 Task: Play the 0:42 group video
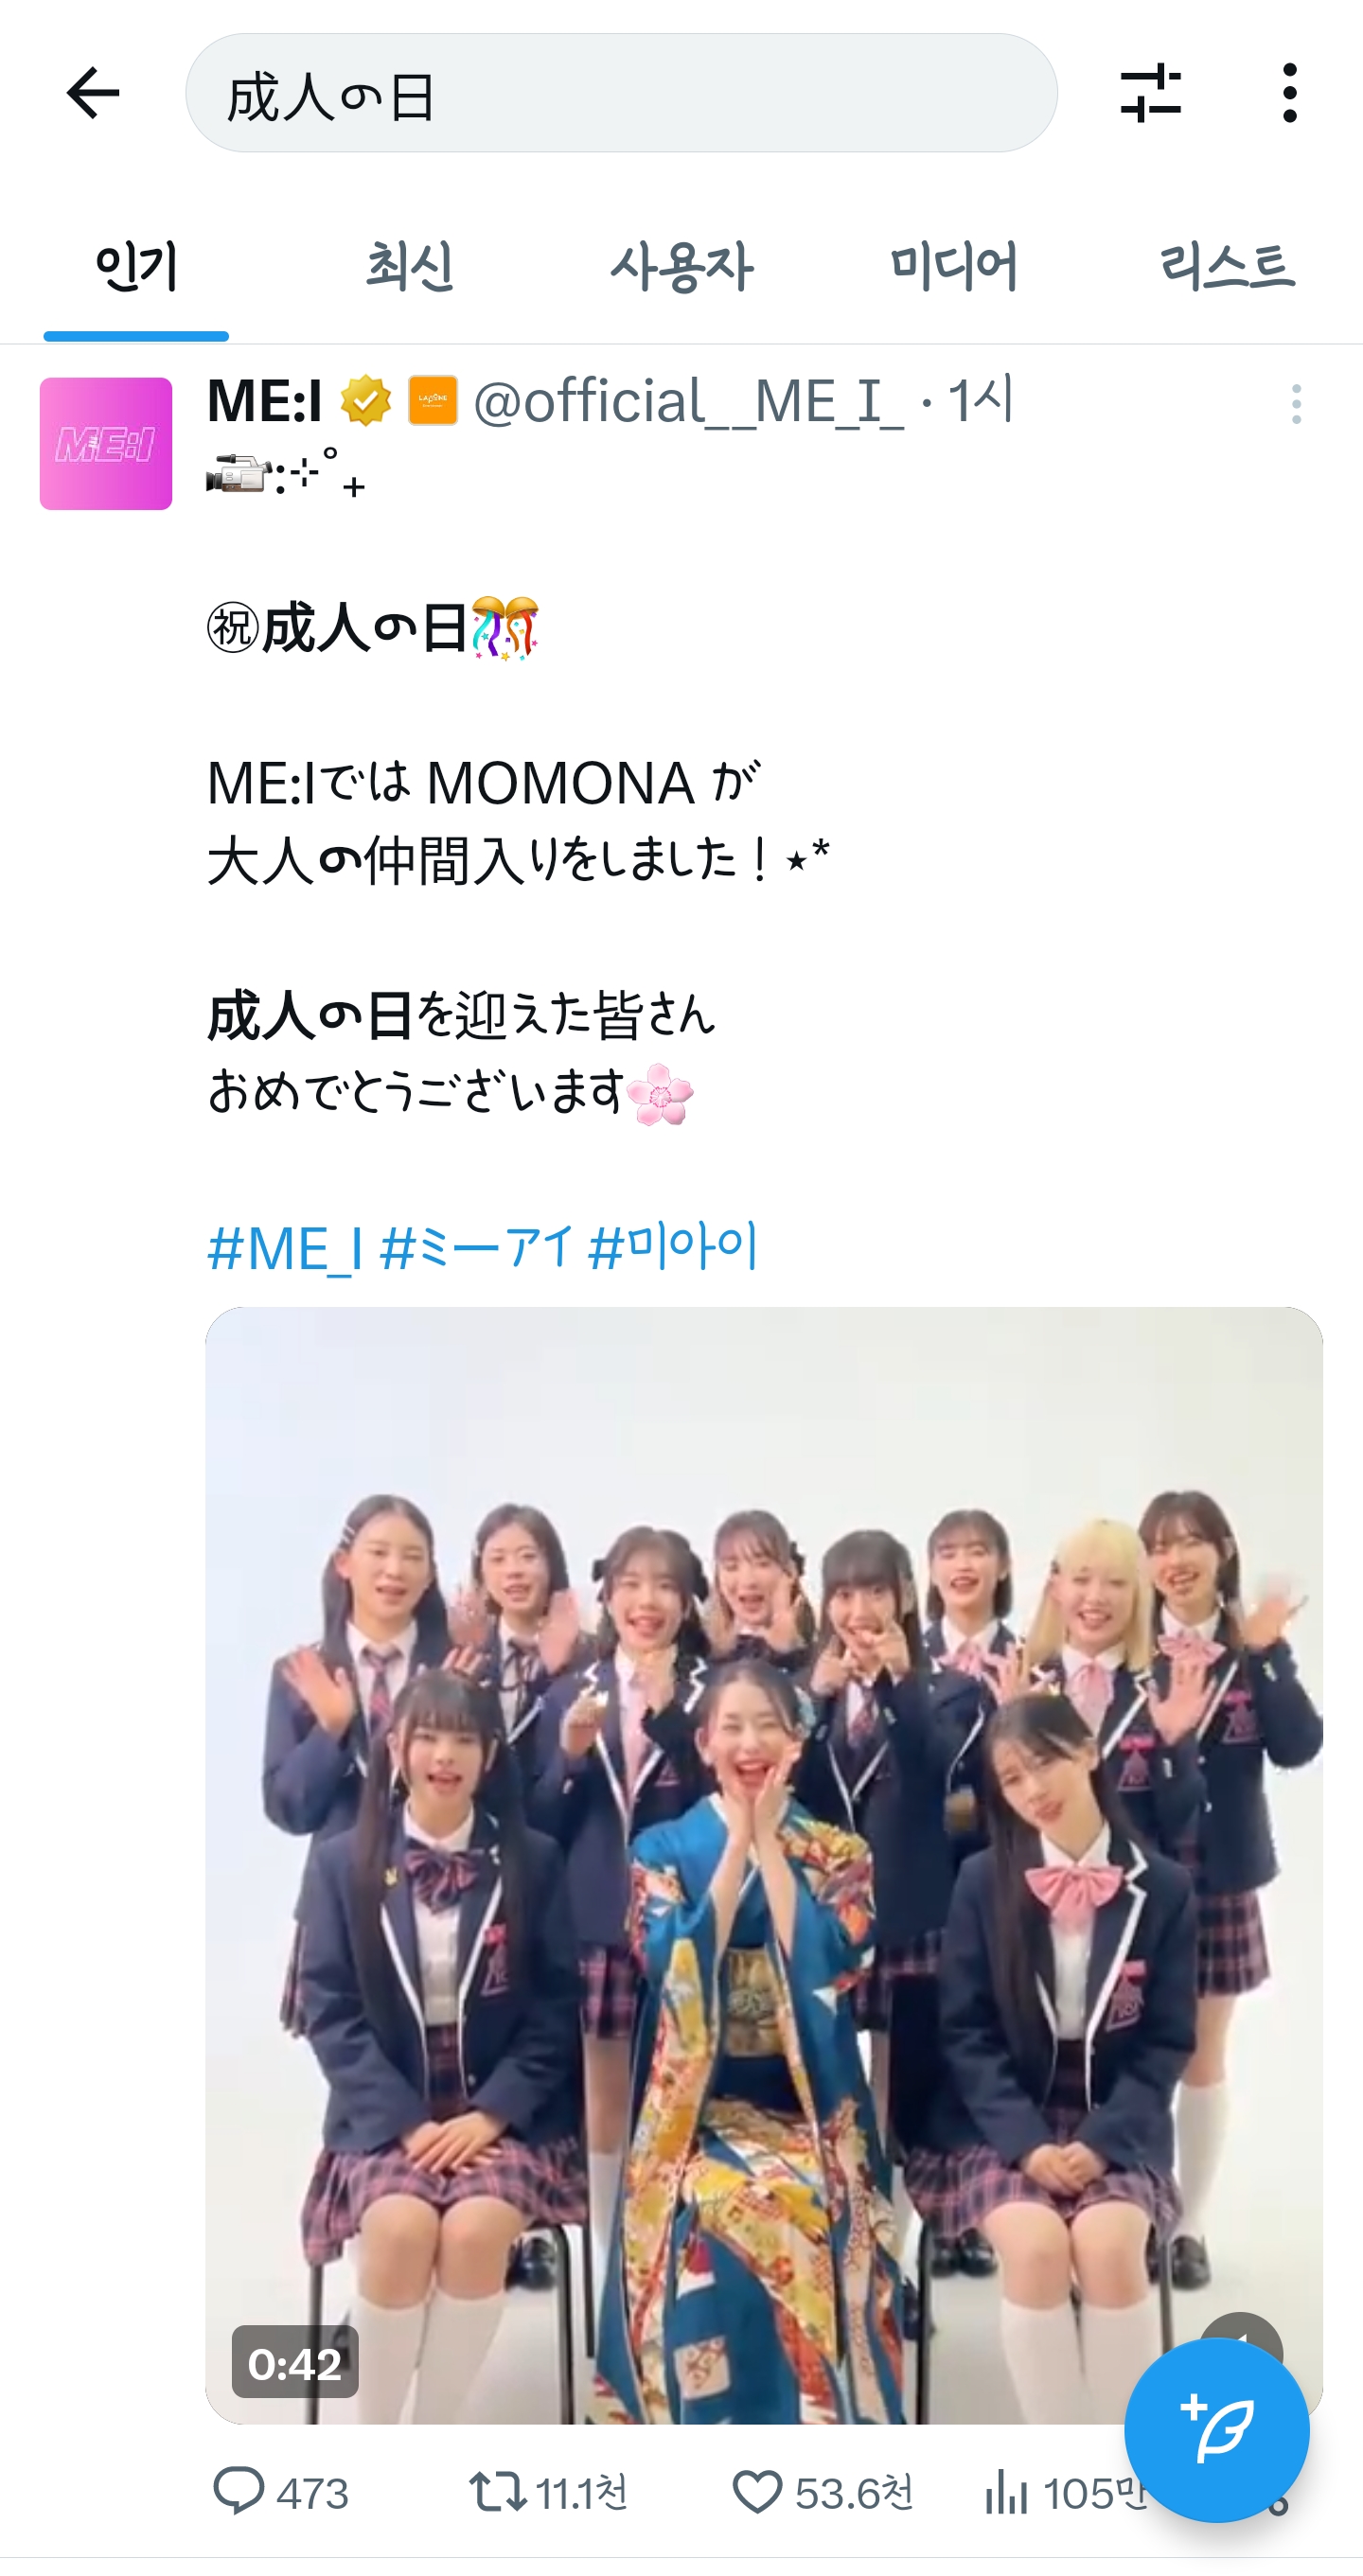(x=764, y=1865)
